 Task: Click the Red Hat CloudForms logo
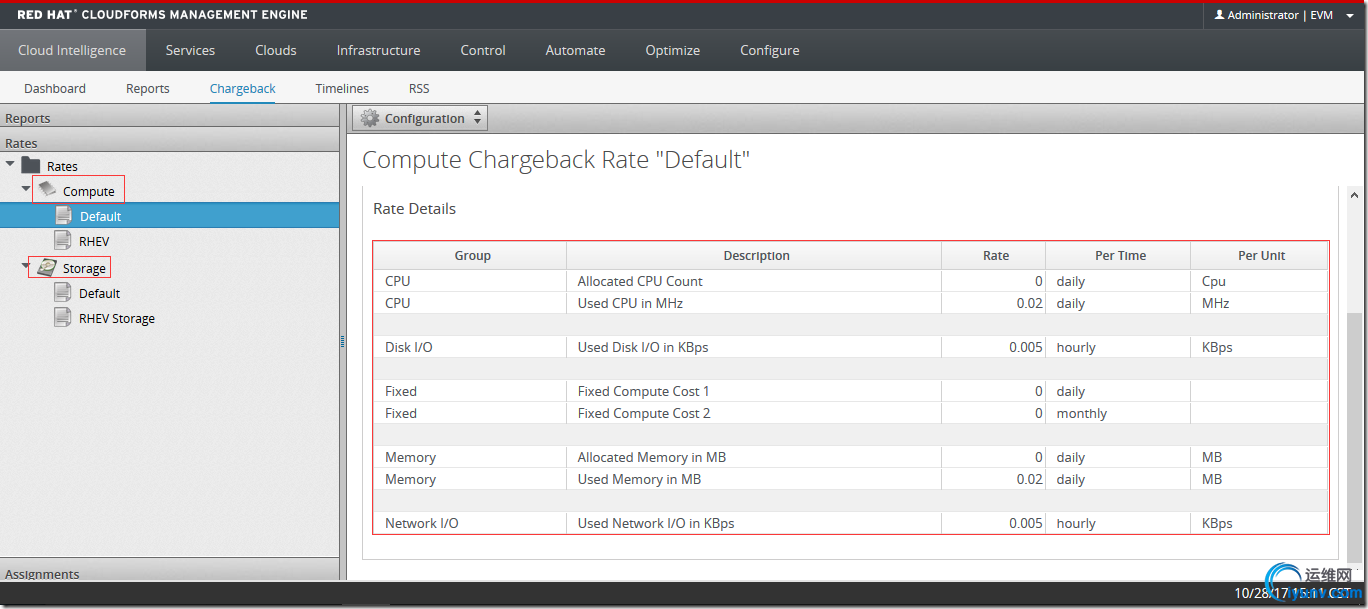(x=163, y=15)
